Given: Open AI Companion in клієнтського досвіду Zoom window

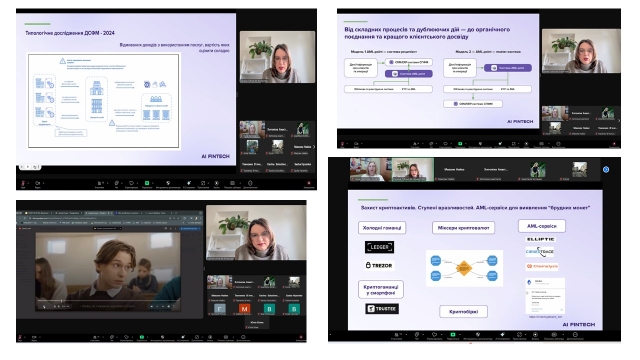Looking at the screenshot, I should [x=500, y=144].
